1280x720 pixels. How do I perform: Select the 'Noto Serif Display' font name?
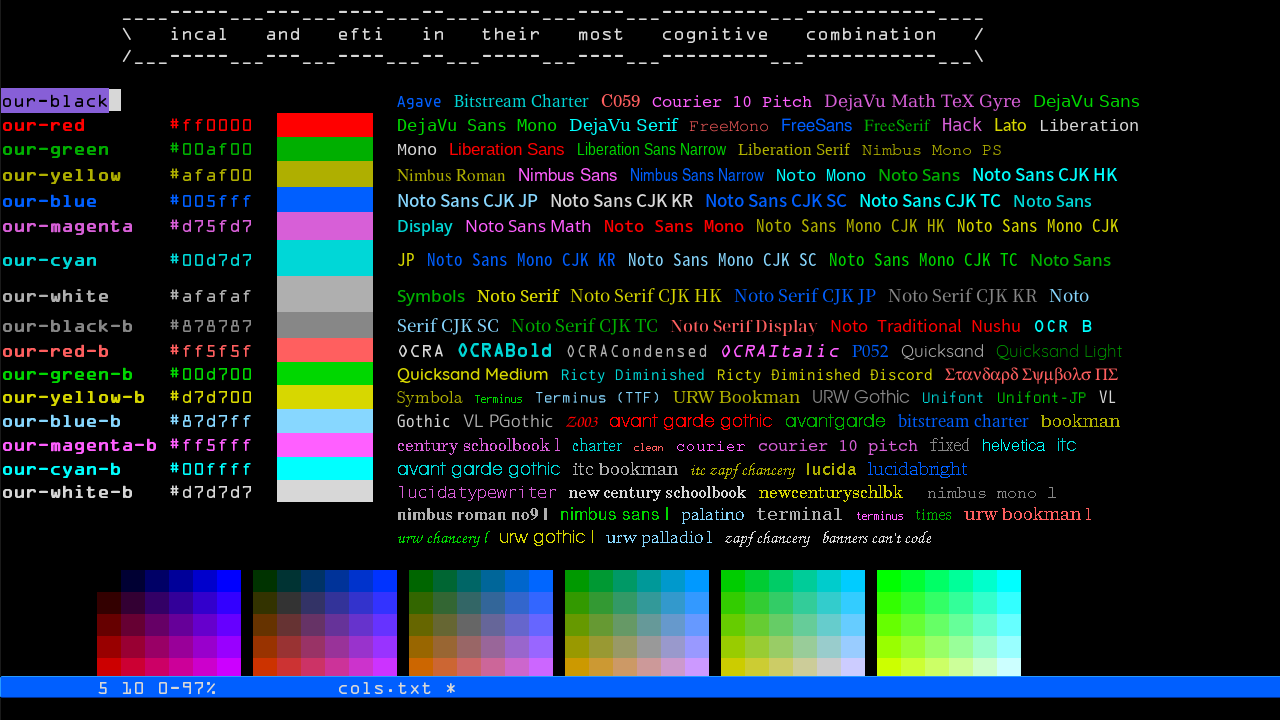pyautogui.click(x=743, y=327)
